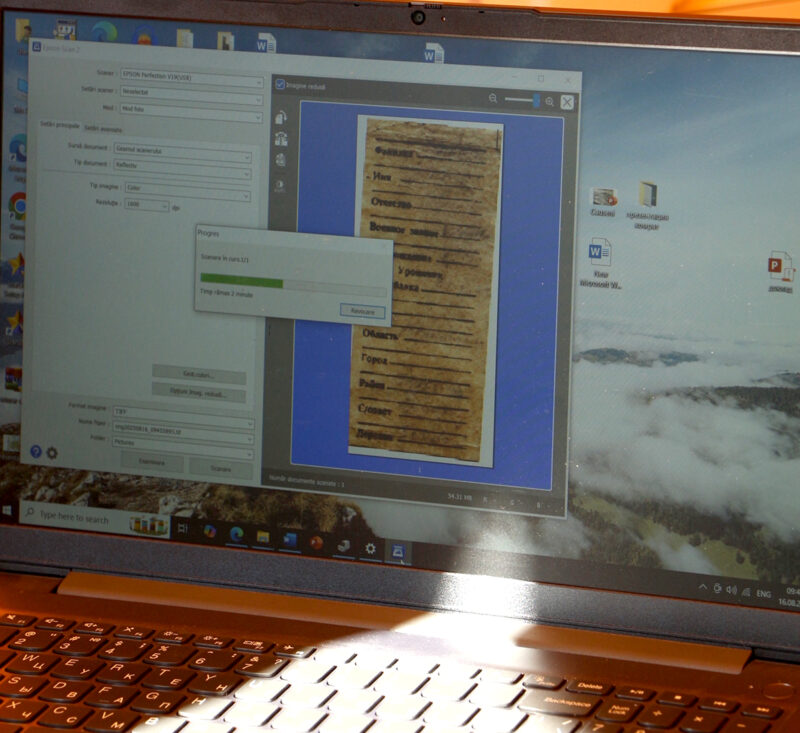The width and height of the screenshot is (800, 733).
Task: Click the Revocare cancel button
Action: click(362, 311)
